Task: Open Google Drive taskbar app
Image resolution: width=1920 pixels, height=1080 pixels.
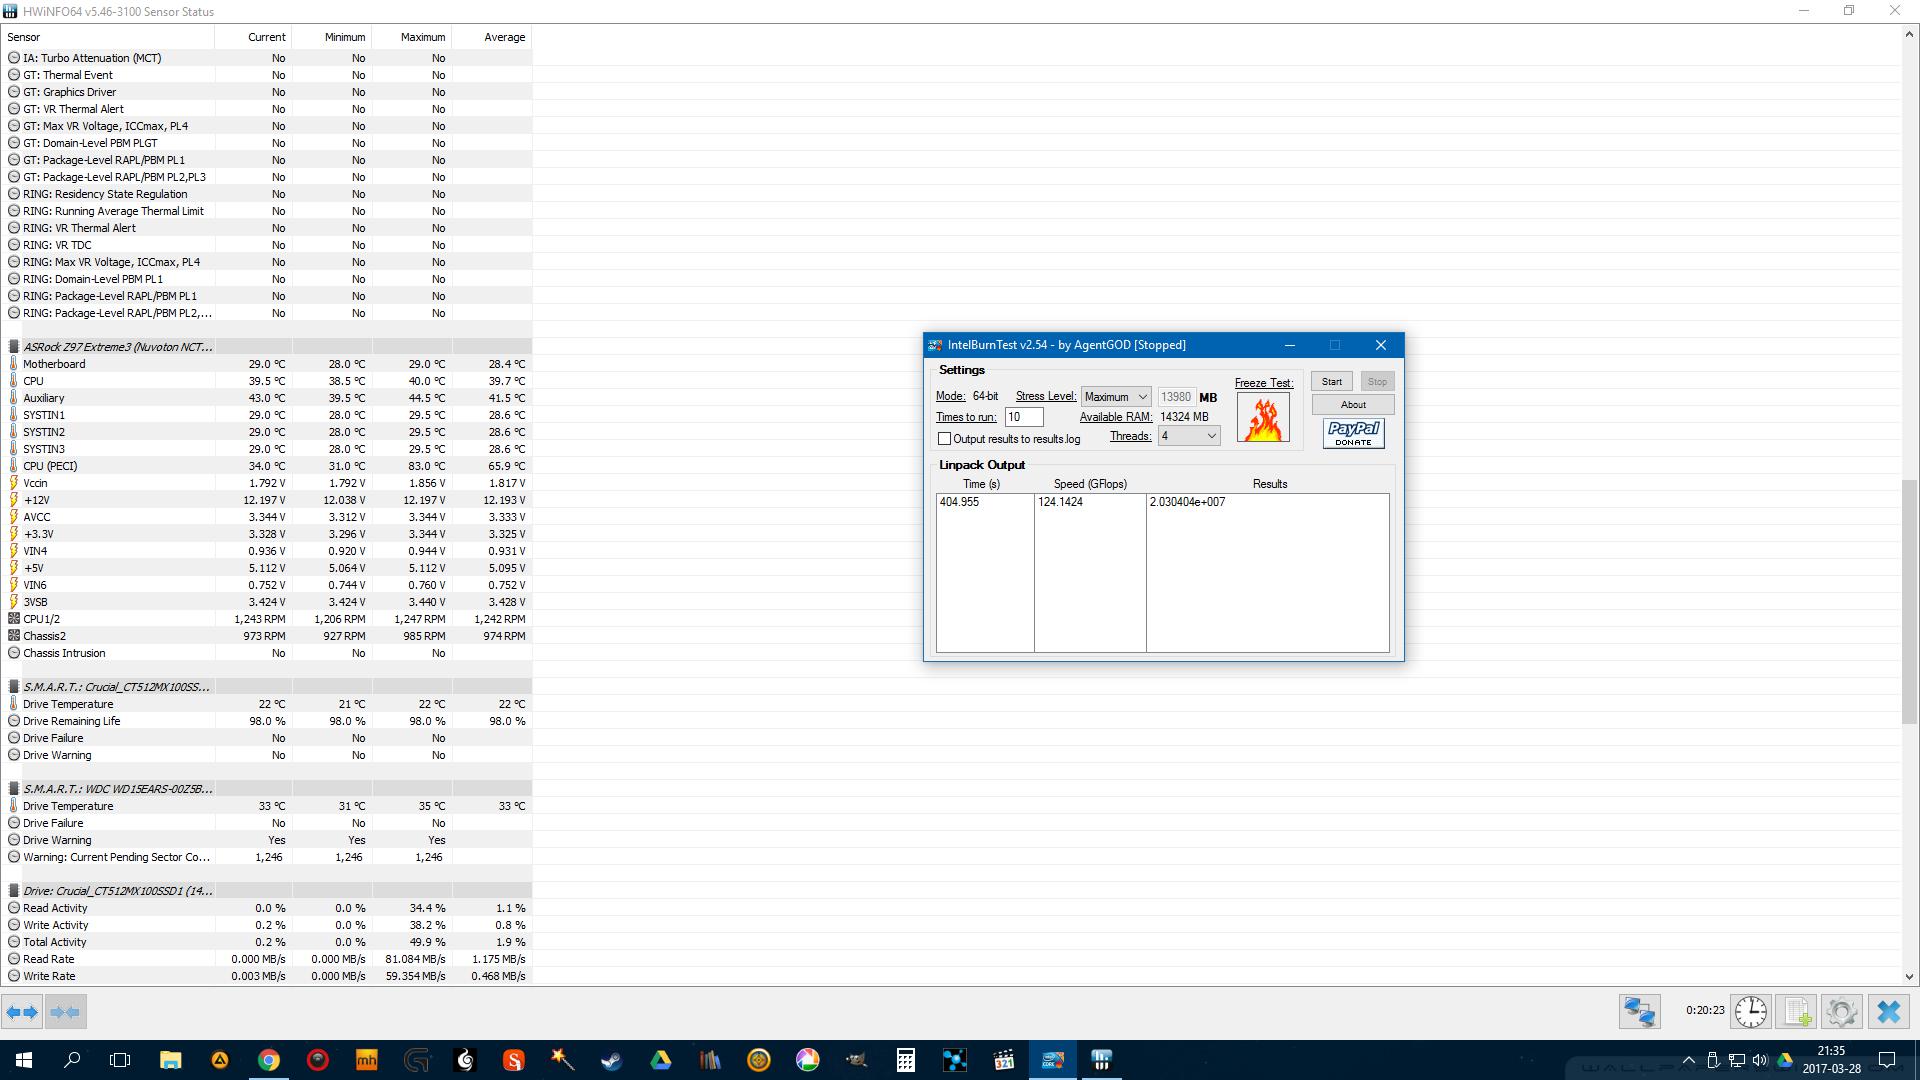Action: [x=661, y=1060]
